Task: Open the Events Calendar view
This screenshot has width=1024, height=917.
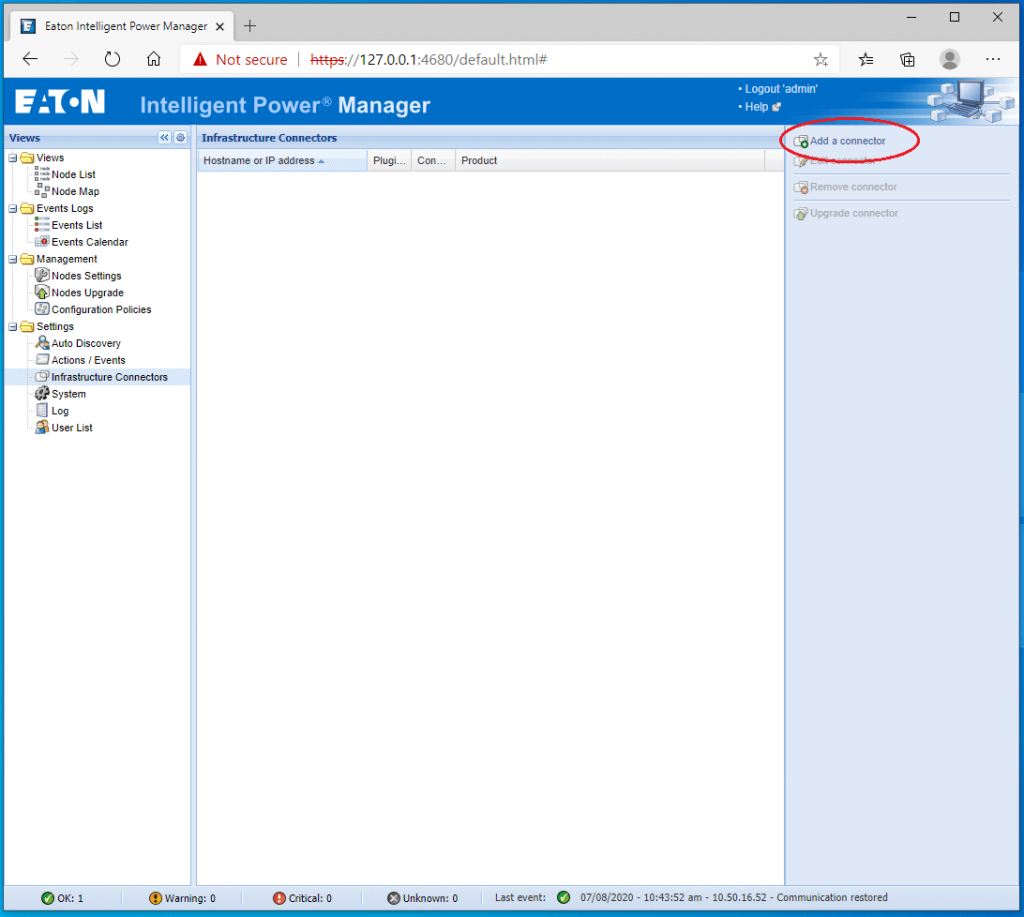Action: (x=90, y=242)
